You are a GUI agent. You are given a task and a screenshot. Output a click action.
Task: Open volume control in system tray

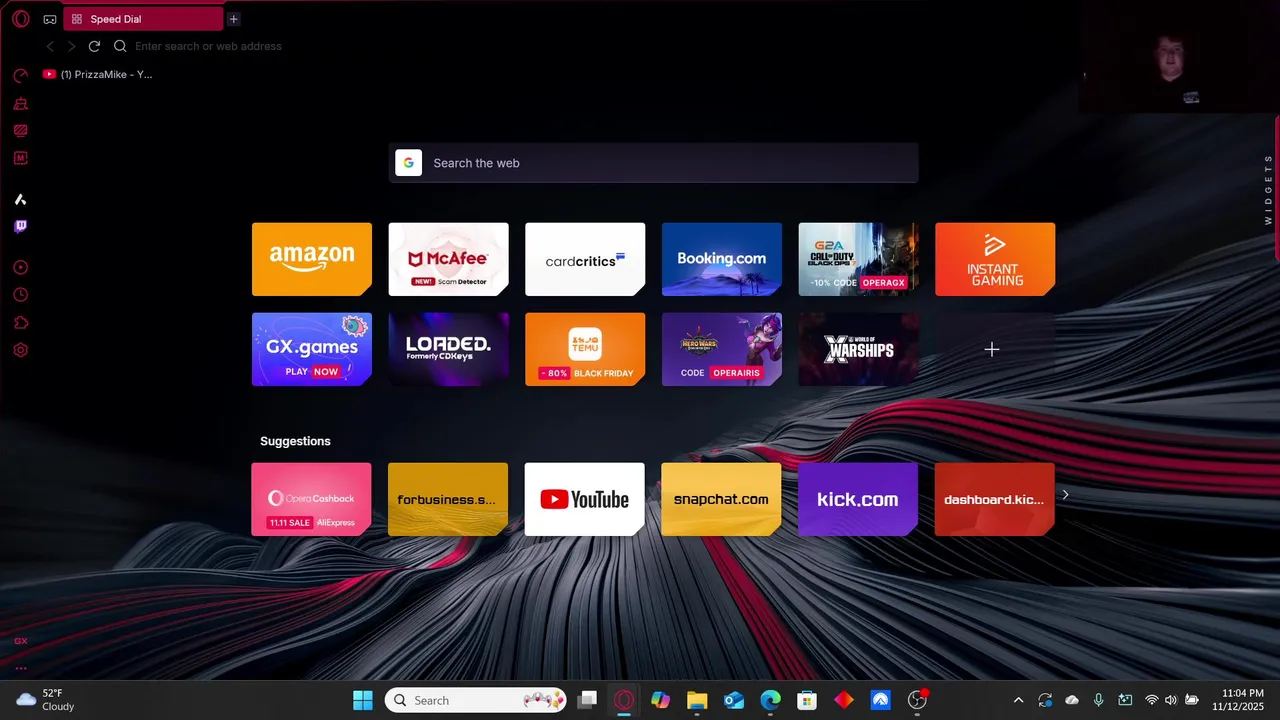pos(1171,700)
